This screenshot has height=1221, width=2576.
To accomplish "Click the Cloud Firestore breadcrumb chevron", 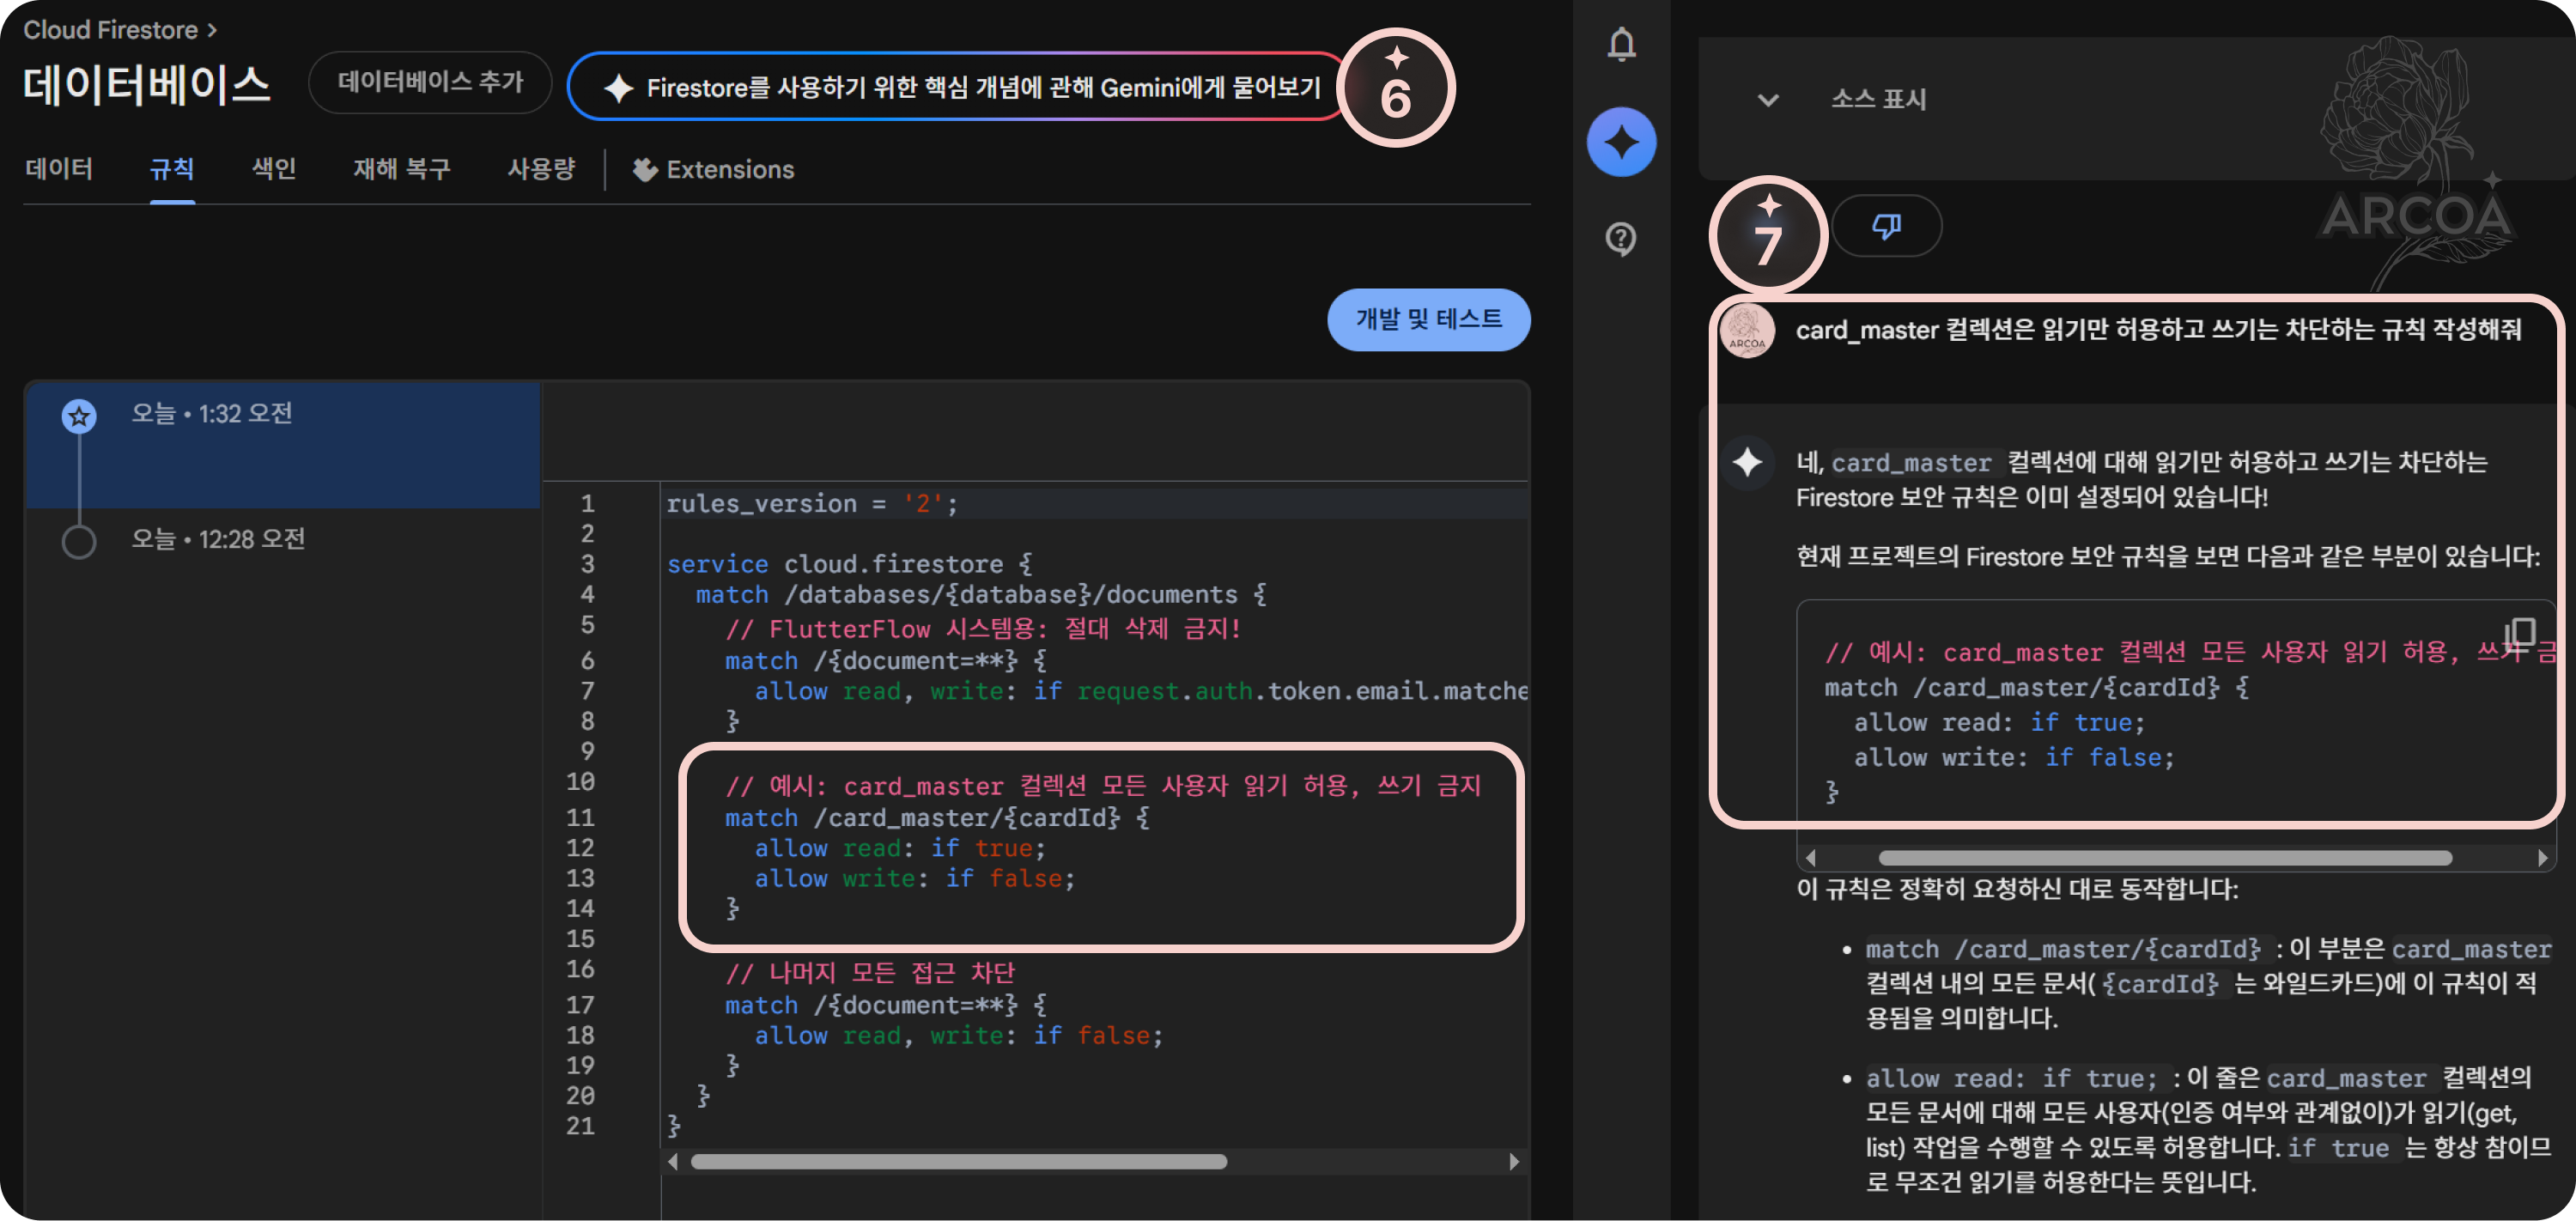I will (212, 31).
